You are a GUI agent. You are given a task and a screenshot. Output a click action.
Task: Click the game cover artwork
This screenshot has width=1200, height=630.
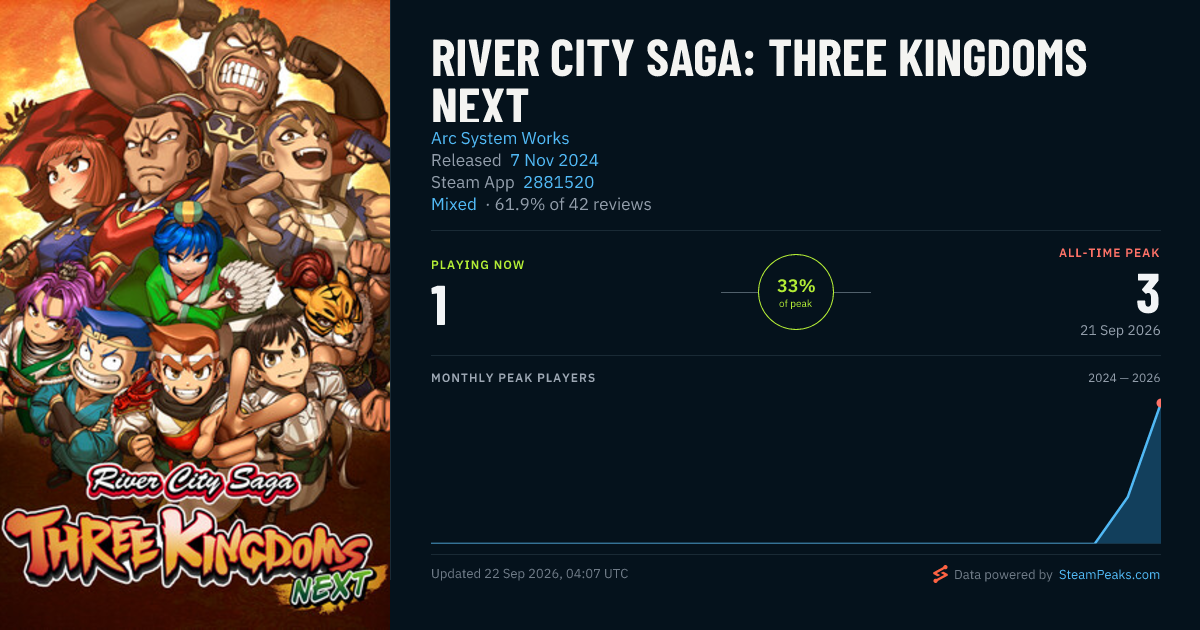[x=195, y=315]
